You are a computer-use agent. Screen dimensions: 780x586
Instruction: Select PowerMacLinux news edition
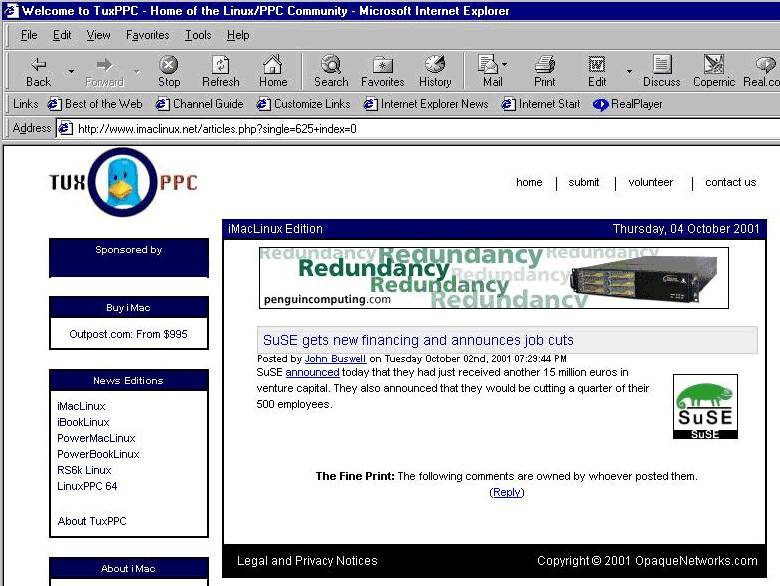pyautogui.click(x=96, y=438)
